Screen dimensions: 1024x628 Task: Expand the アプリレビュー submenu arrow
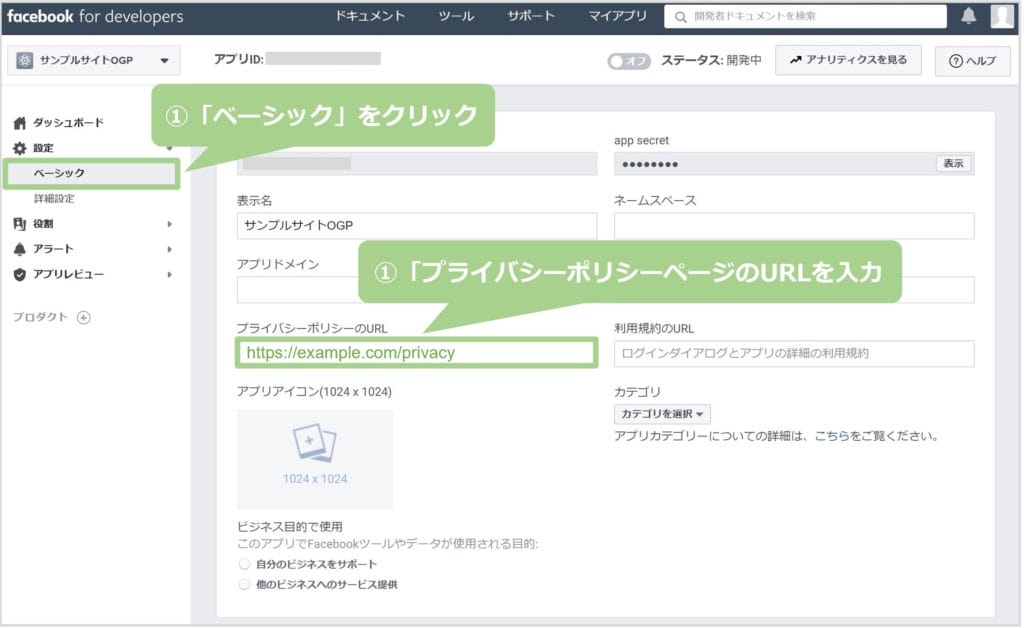point(170,275)
